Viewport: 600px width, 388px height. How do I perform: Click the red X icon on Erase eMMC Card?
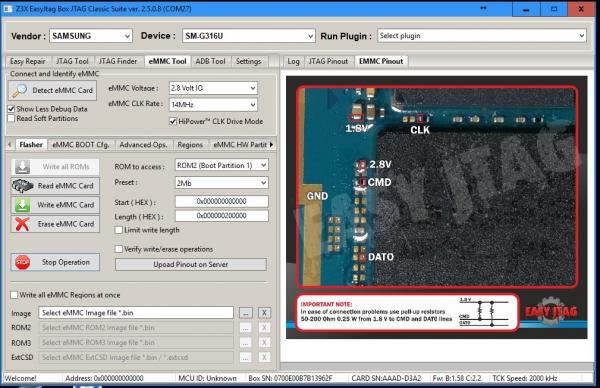[x=23, y=224]
